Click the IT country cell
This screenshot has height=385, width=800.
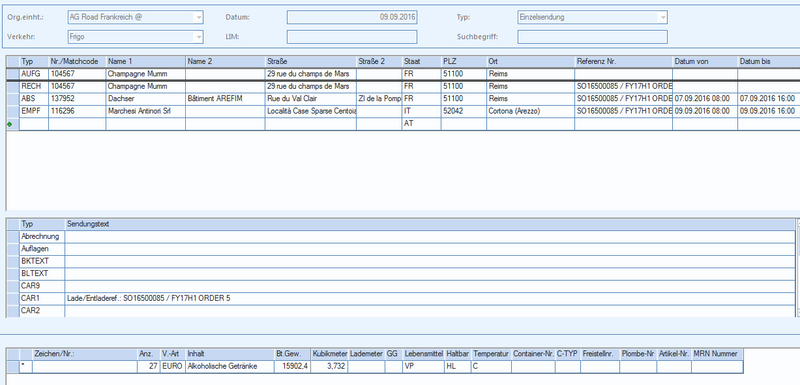click(x=421, y=111)
